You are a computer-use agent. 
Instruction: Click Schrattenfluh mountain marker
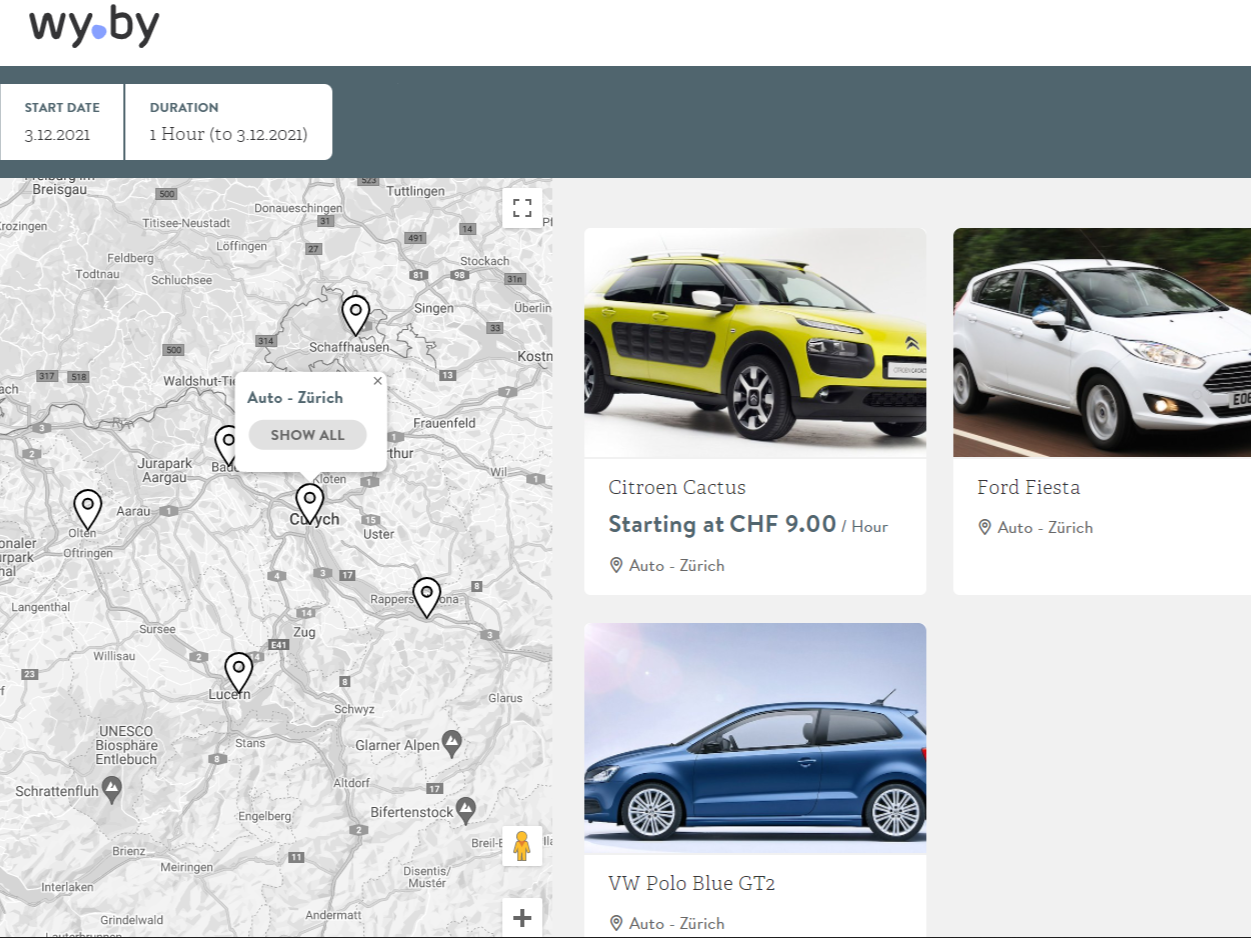112,788
